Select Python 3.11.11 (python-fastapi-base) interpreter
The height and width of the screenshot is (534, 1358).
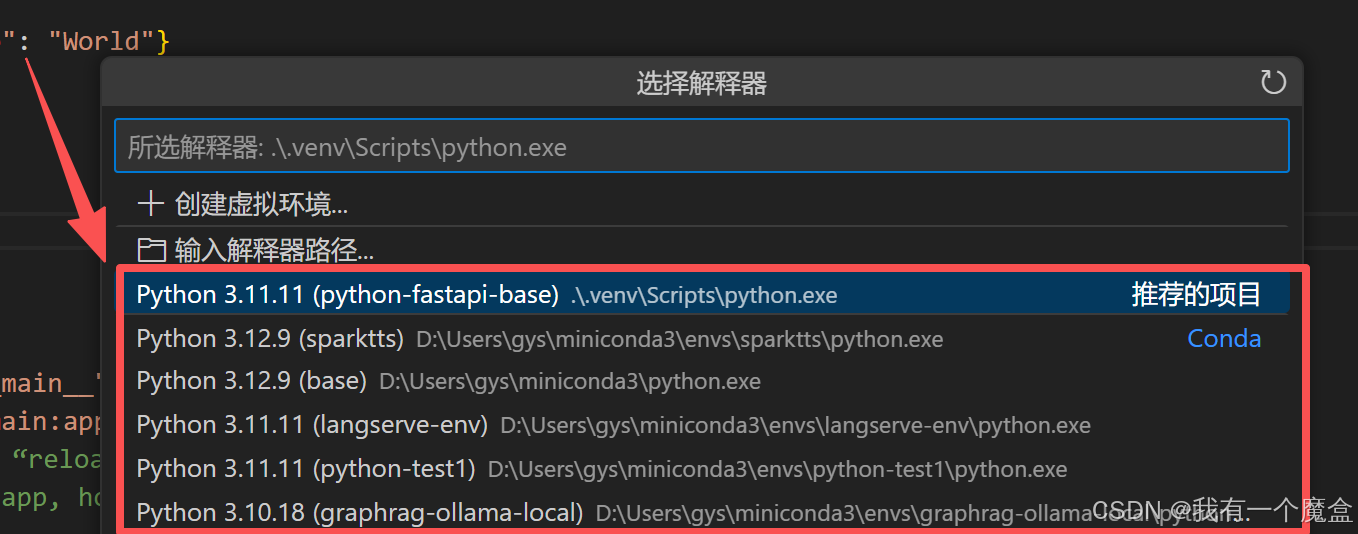pyautogui.click(x=702, y=295)
